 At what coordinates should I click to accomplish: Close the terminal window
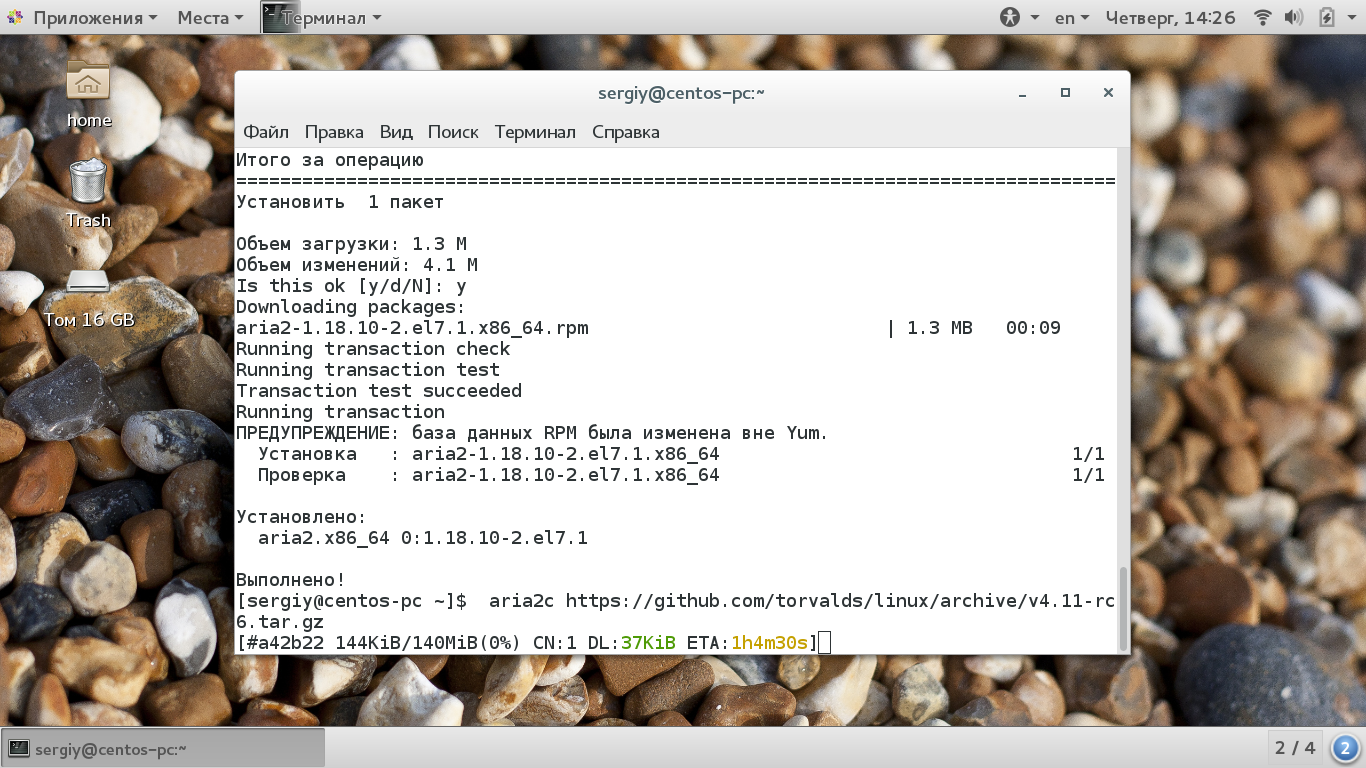[1108, 93]
